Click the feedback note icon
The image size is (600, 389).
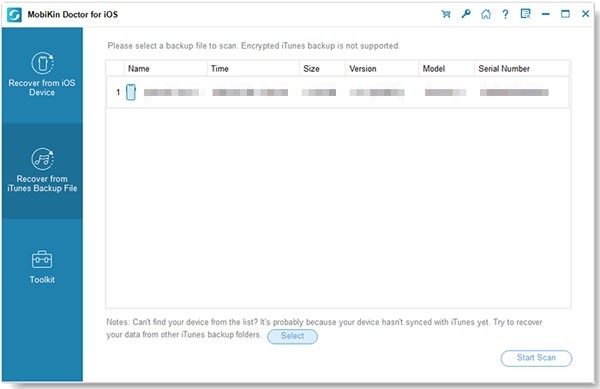click(x=525, y=14)
